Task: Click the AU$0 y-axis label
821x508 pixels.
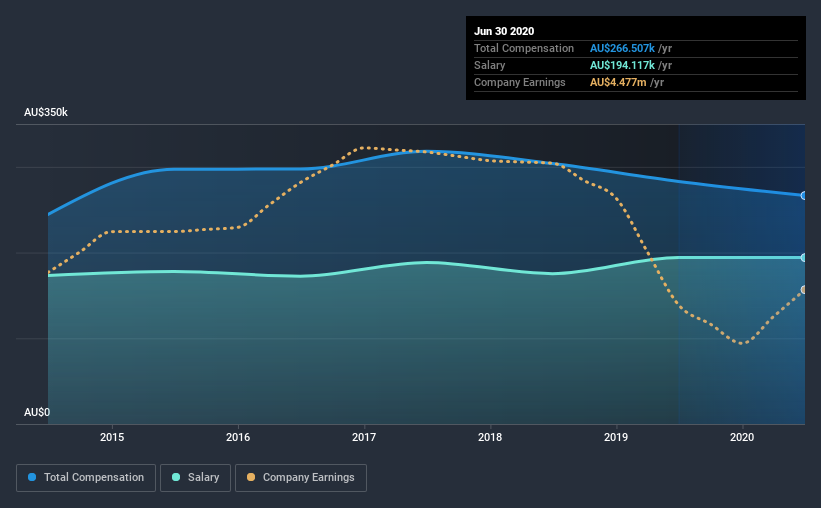Action: 37,412
